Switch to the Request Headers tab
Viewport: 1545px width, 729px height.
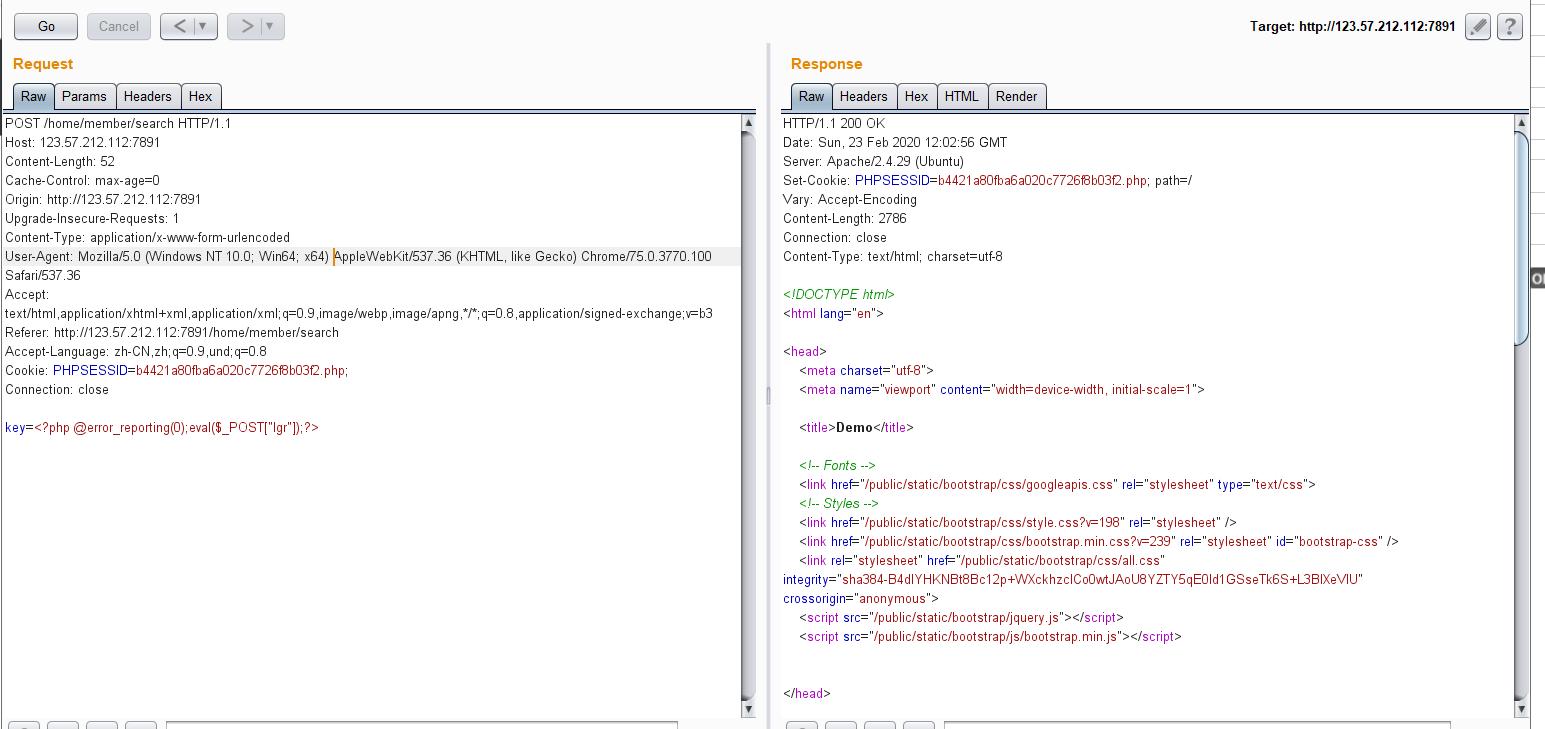tap(148, 97)
